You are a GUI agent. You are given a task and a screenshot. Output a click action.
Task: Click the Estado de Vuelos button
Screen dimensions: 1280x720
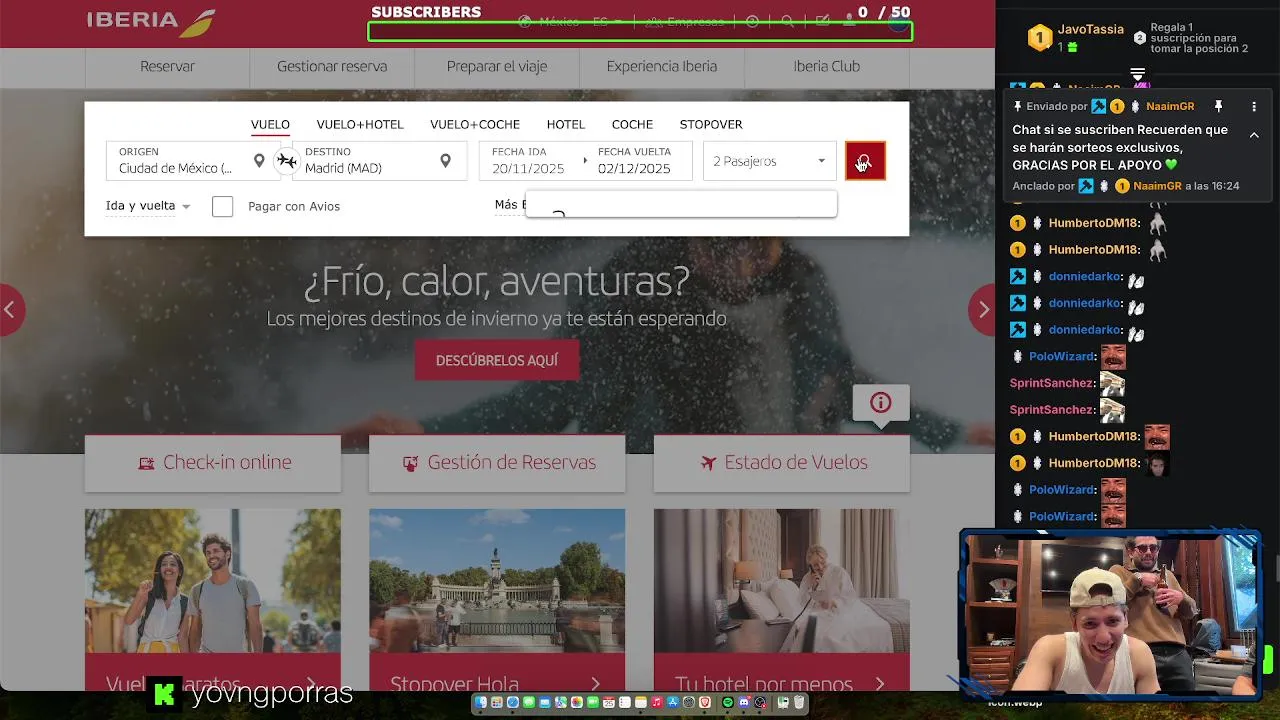click(x=782, y=463)
